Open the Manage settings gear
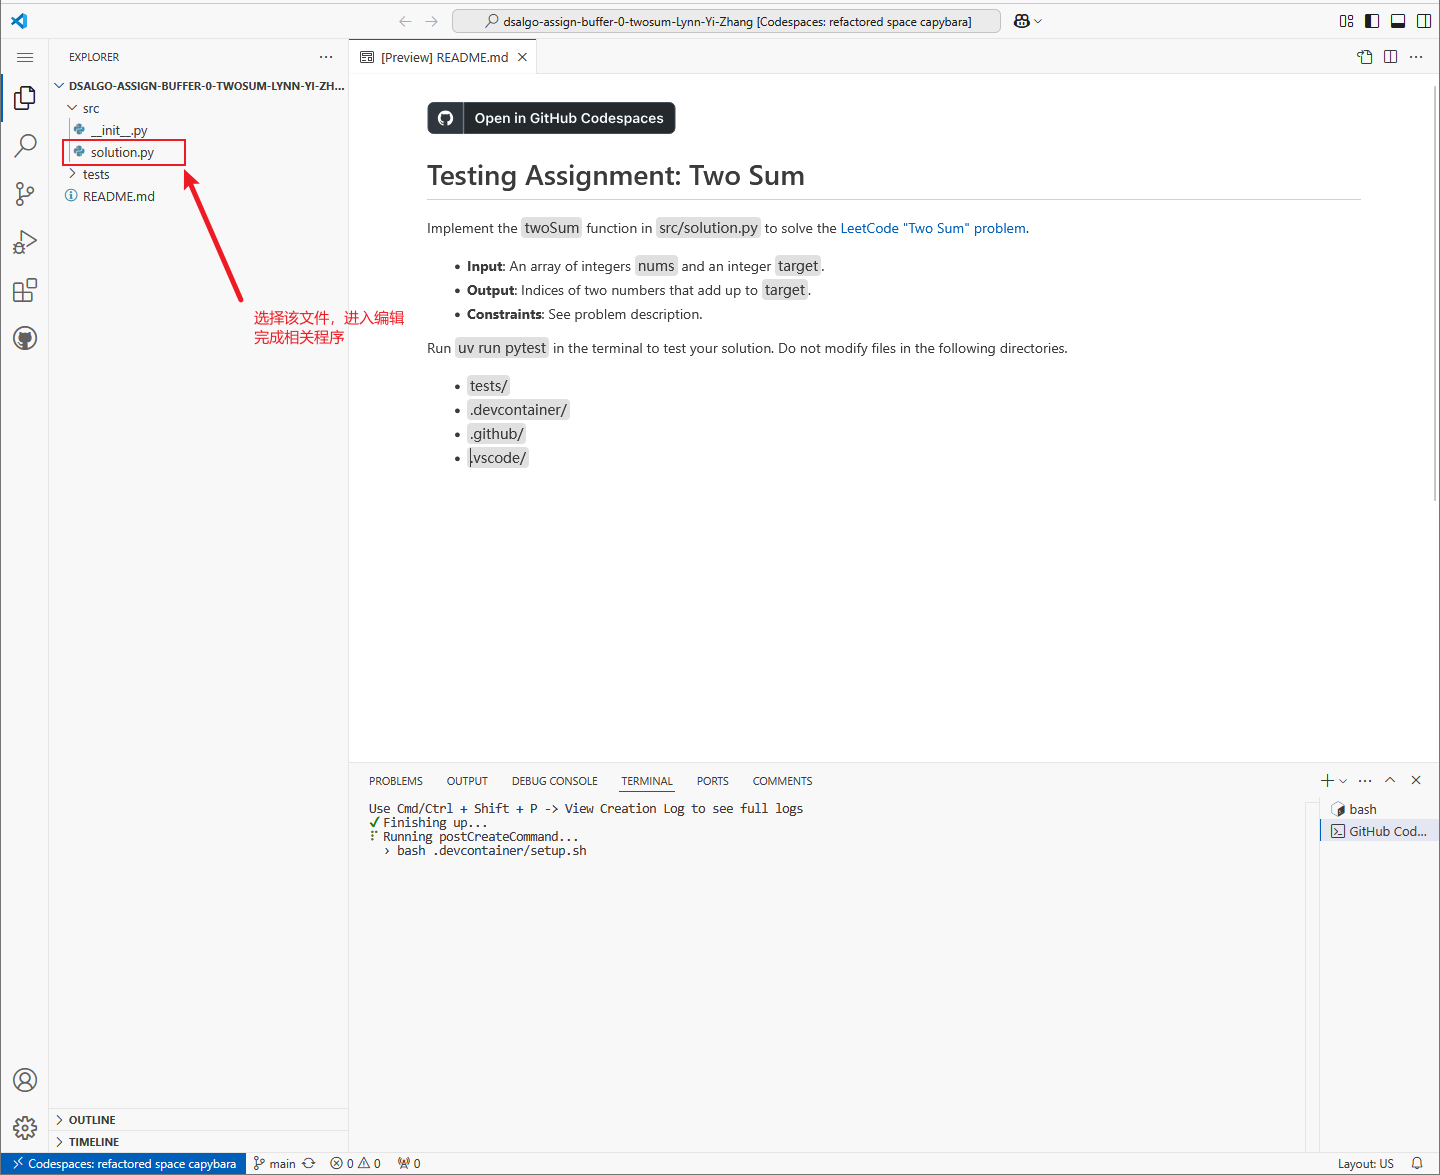 pyautogui.click(x=25, y=1128)
